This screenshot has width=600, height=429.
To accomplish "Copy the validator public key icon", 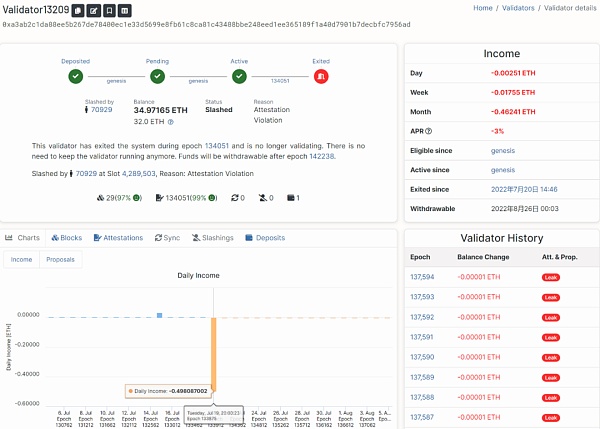I will (x=76, y=10).
